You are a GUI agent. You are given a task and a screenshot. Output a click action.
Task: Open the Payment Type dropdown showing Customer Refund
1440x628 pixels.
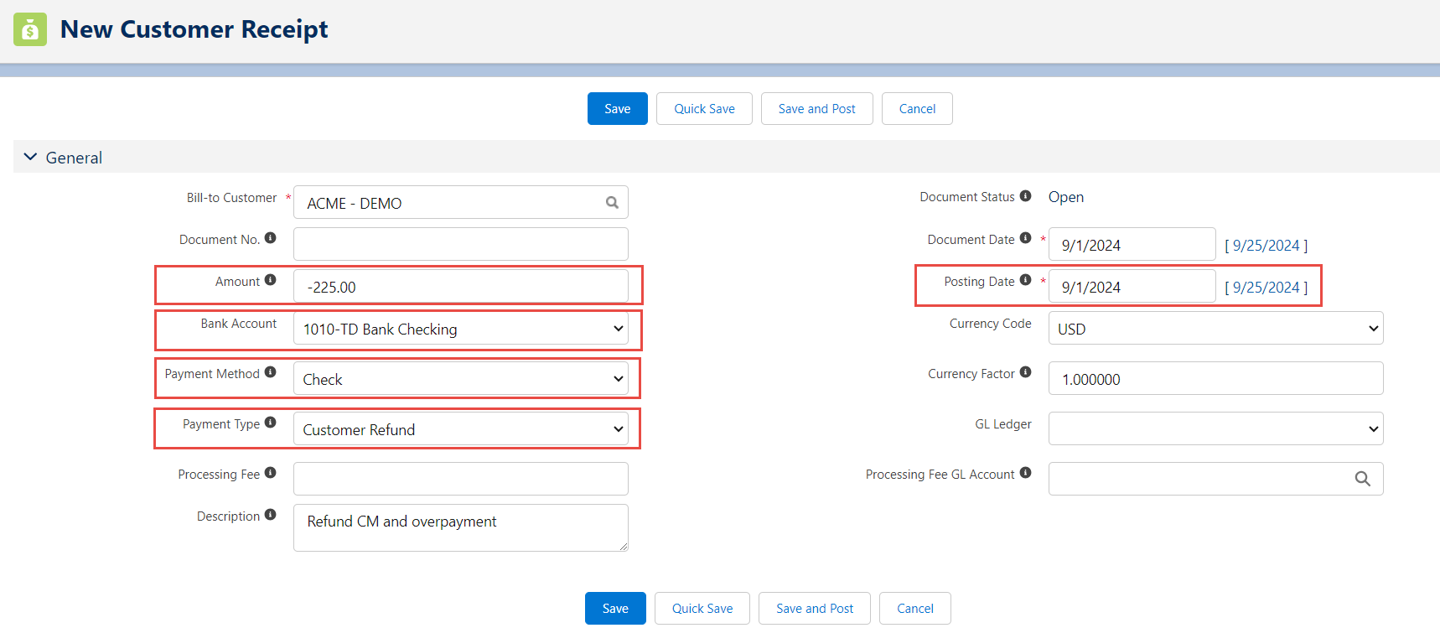click(461, 429)
